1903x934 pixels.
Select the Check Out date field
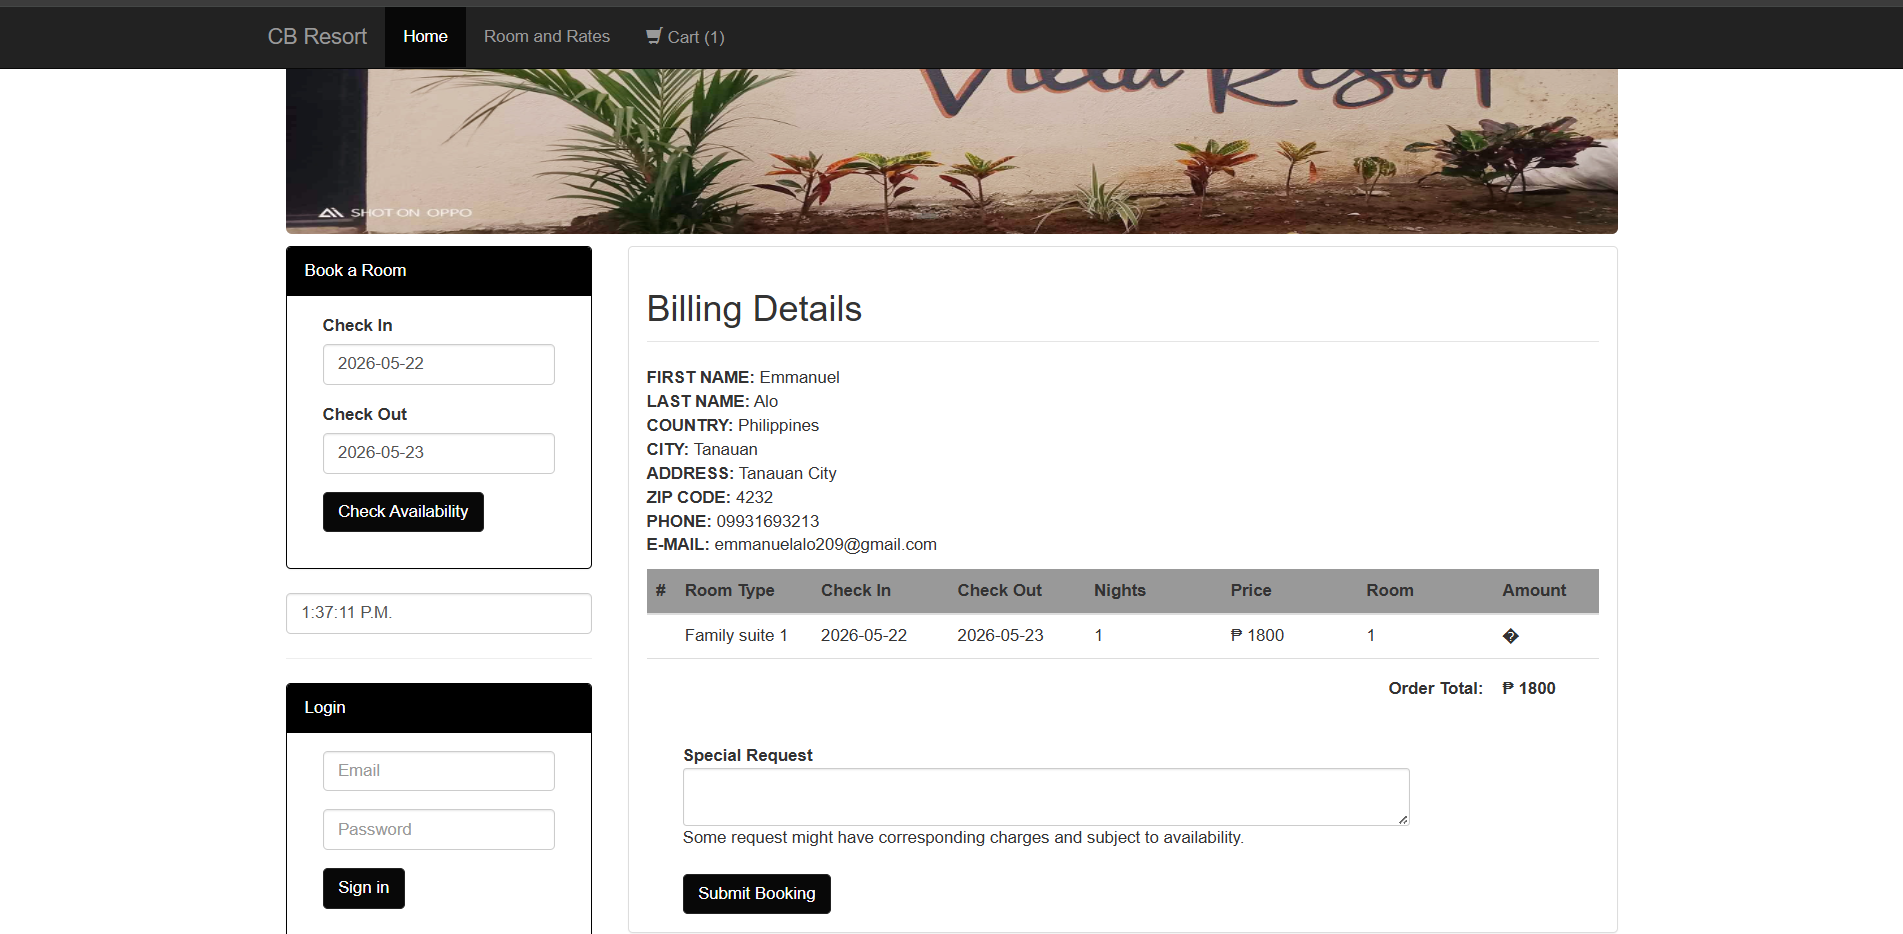tap(438, 453)
